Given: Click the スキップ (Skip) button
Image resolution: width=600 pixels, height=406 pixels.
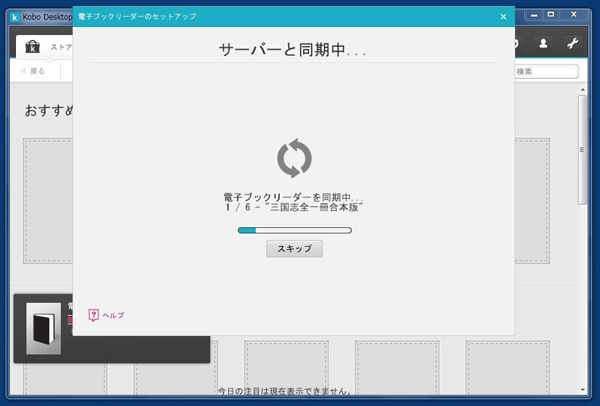Looking at the screenshot, I should (x=294, y=249).
